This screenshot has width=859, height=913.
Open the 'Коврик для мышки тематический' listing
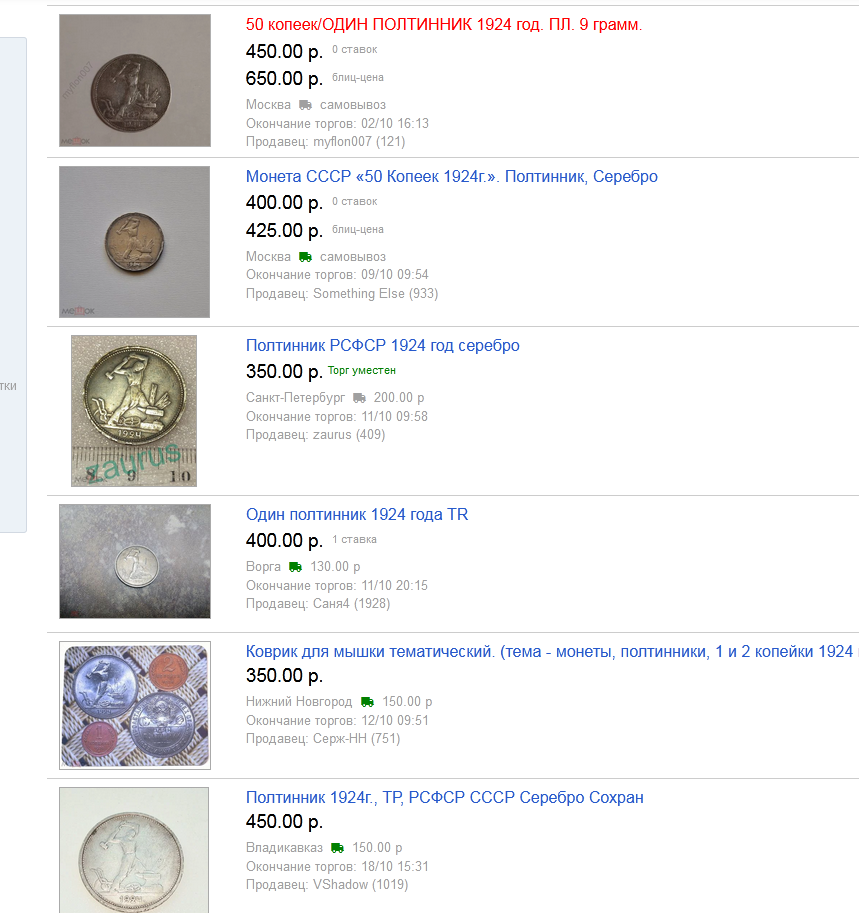[552, 652]
